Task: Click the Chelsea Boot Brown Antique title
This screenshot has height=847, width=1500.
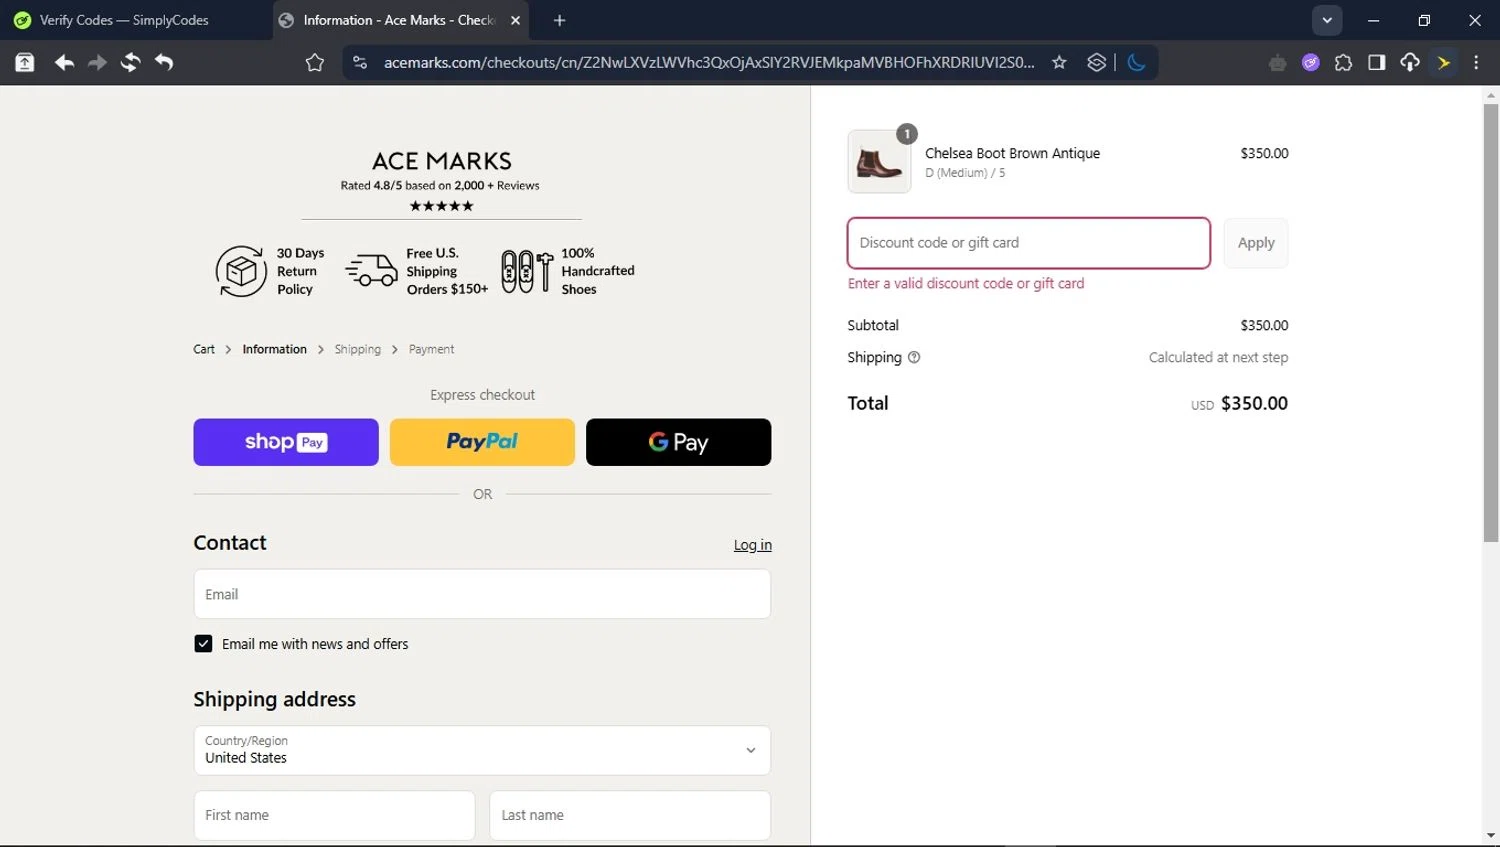Action: coord(1012,153)
